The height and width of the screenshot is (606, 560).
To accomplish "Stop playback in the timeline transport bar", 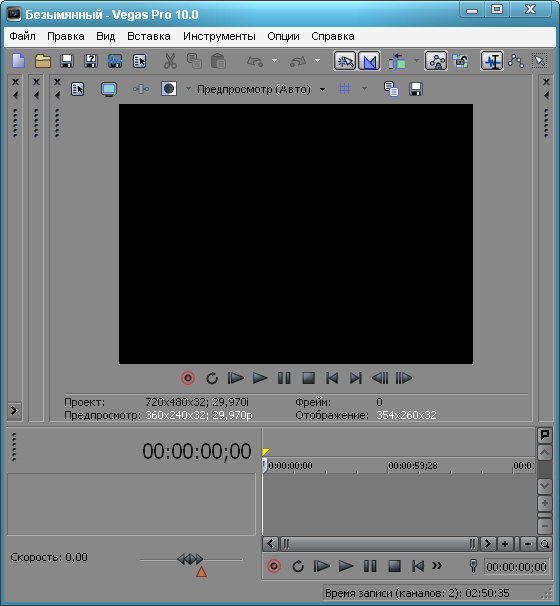I will 394,566.
